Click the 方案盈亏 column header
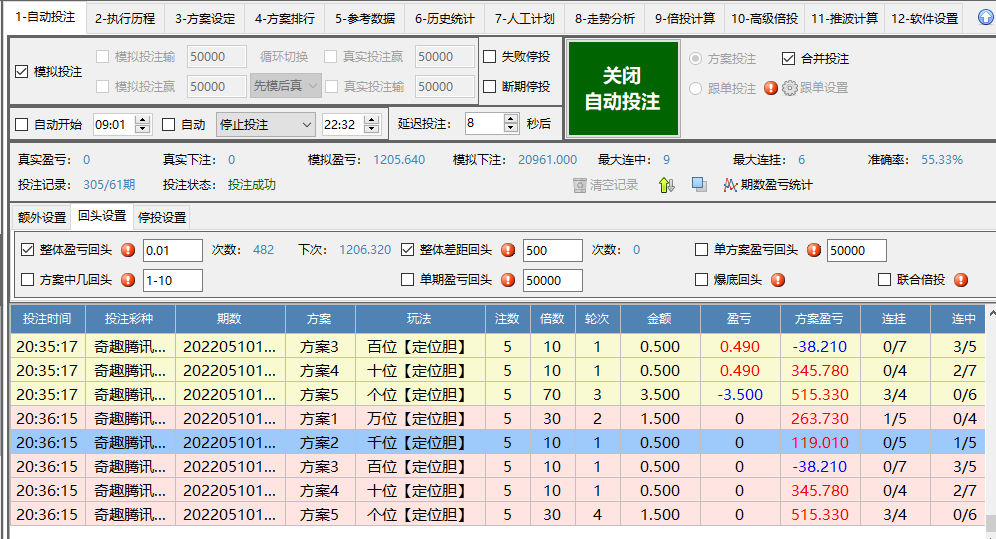This screenshot has width=996, height=539. [819, 319]
